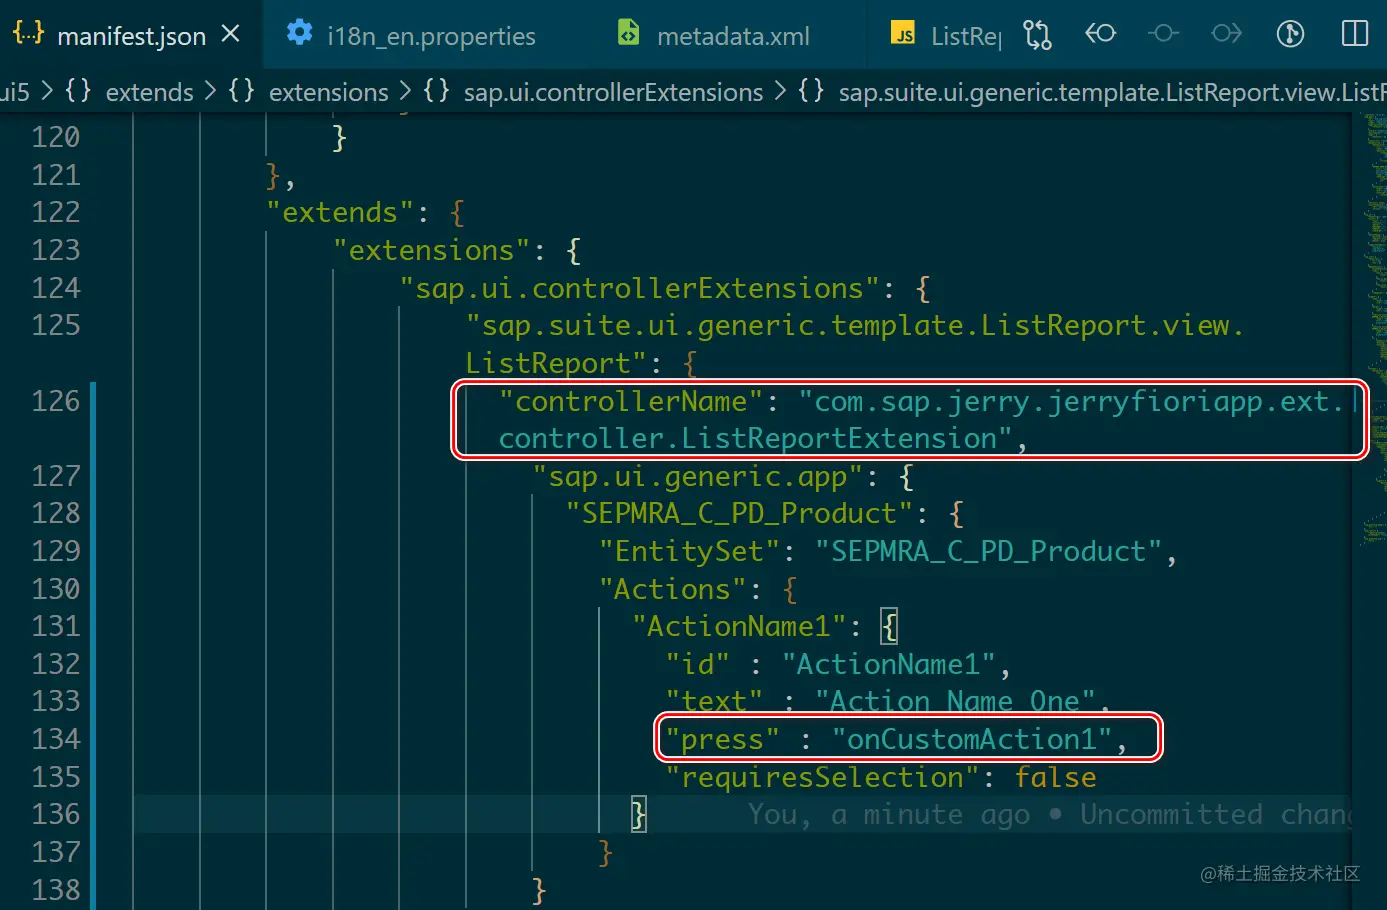1387x910 pixels.
Task: Switch to the ListRep JS file tab
Action: pyautogui.click(x=945, y=36)
